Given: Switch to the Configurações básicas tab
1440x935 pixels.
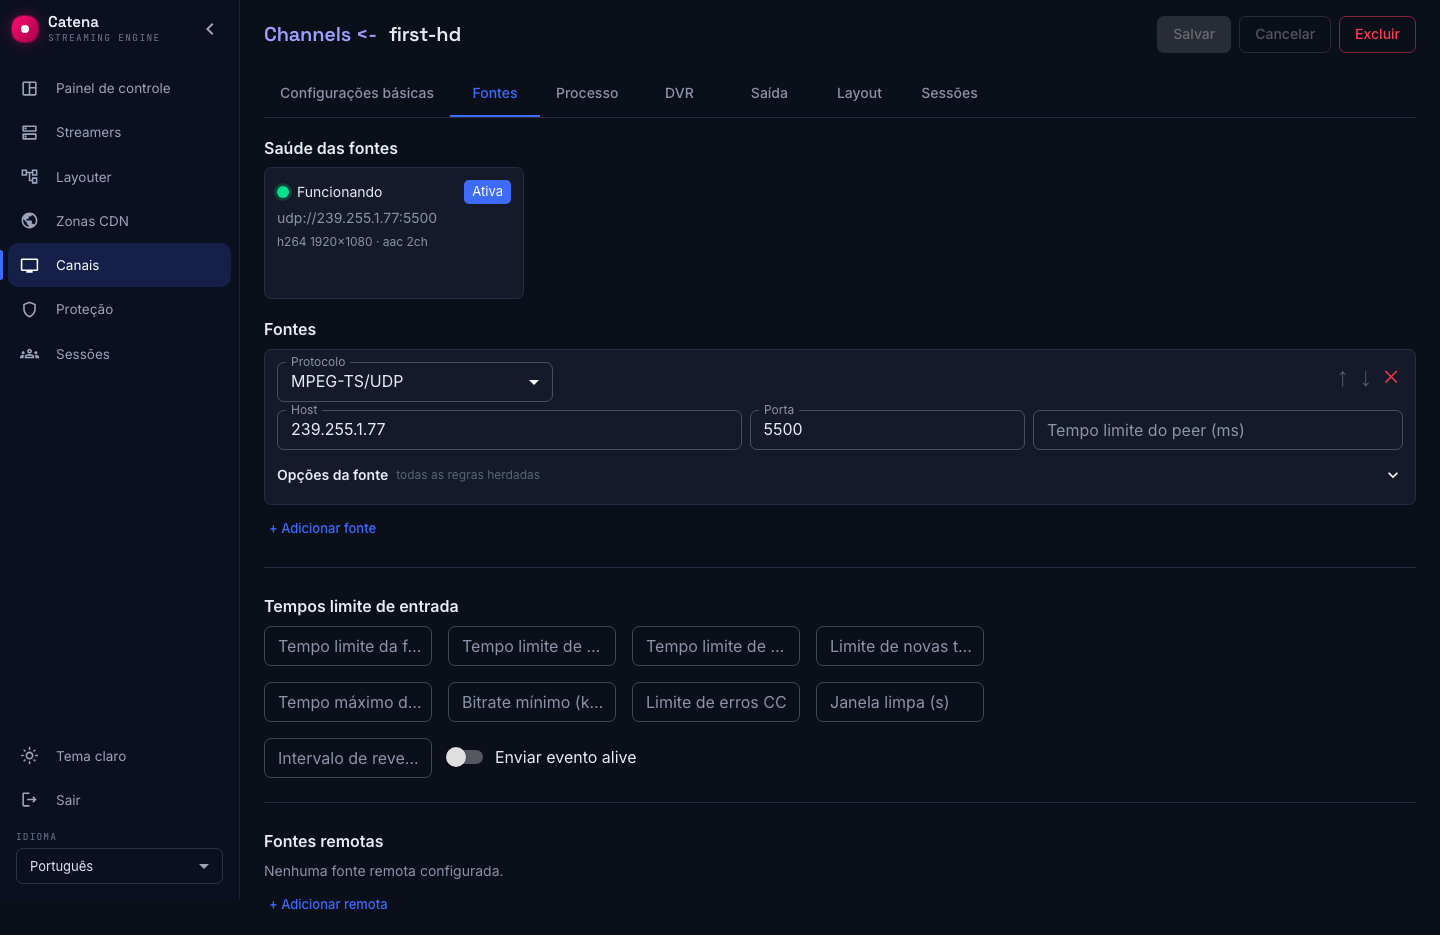Looking at the screenshot, I should tap(357, 93).
